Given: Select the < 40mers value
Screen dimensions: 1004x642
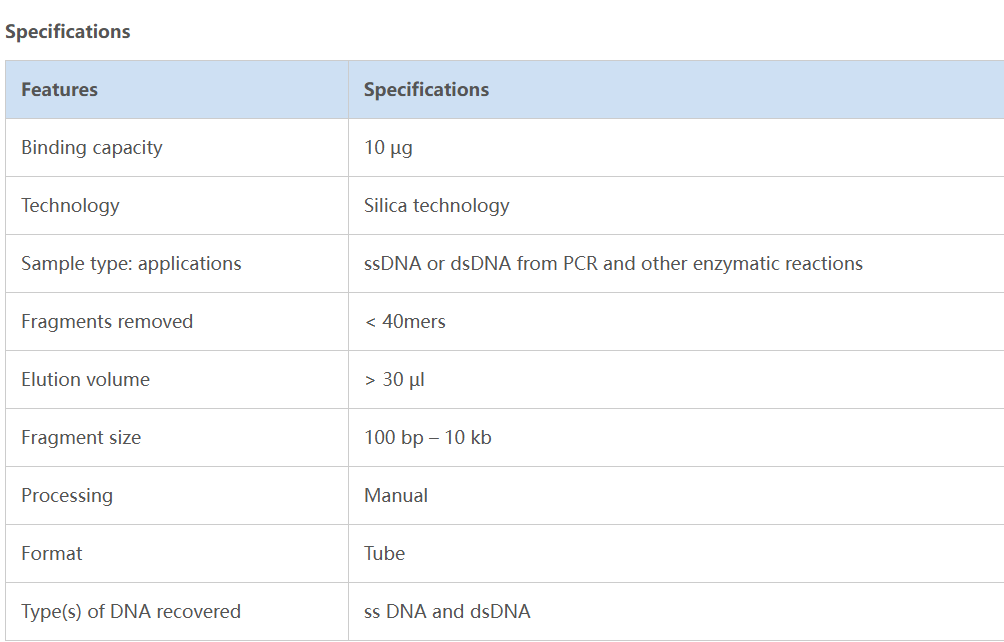Looking at the screenshot, I should pos(405,321).
